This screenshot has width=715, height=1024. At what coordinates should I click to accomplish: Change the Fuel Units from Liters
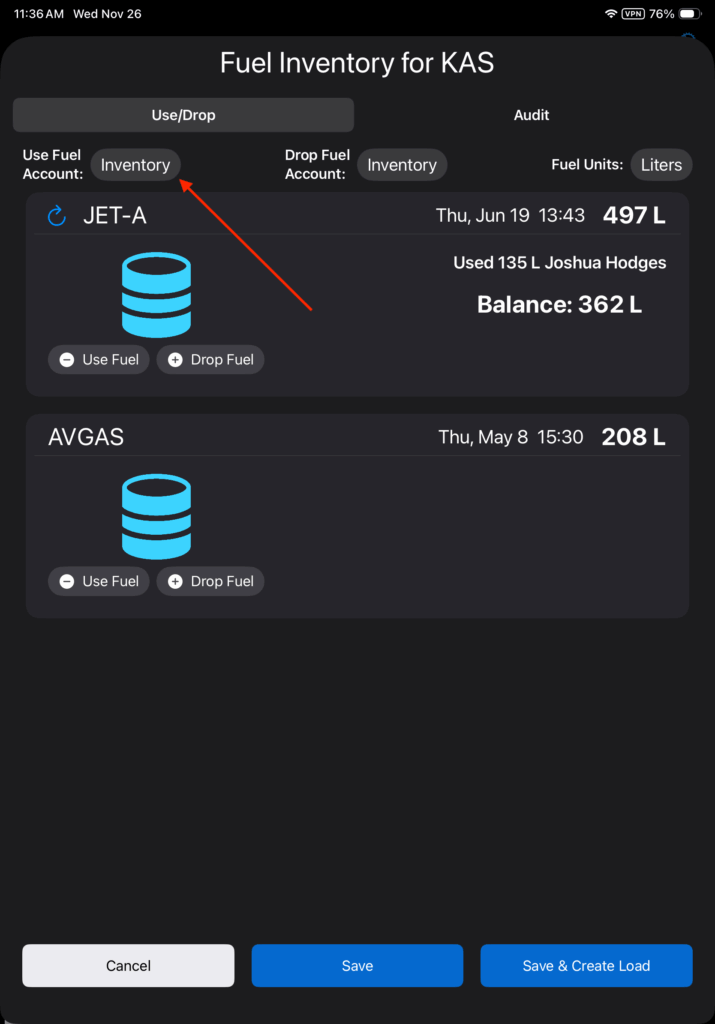(661, 165)
